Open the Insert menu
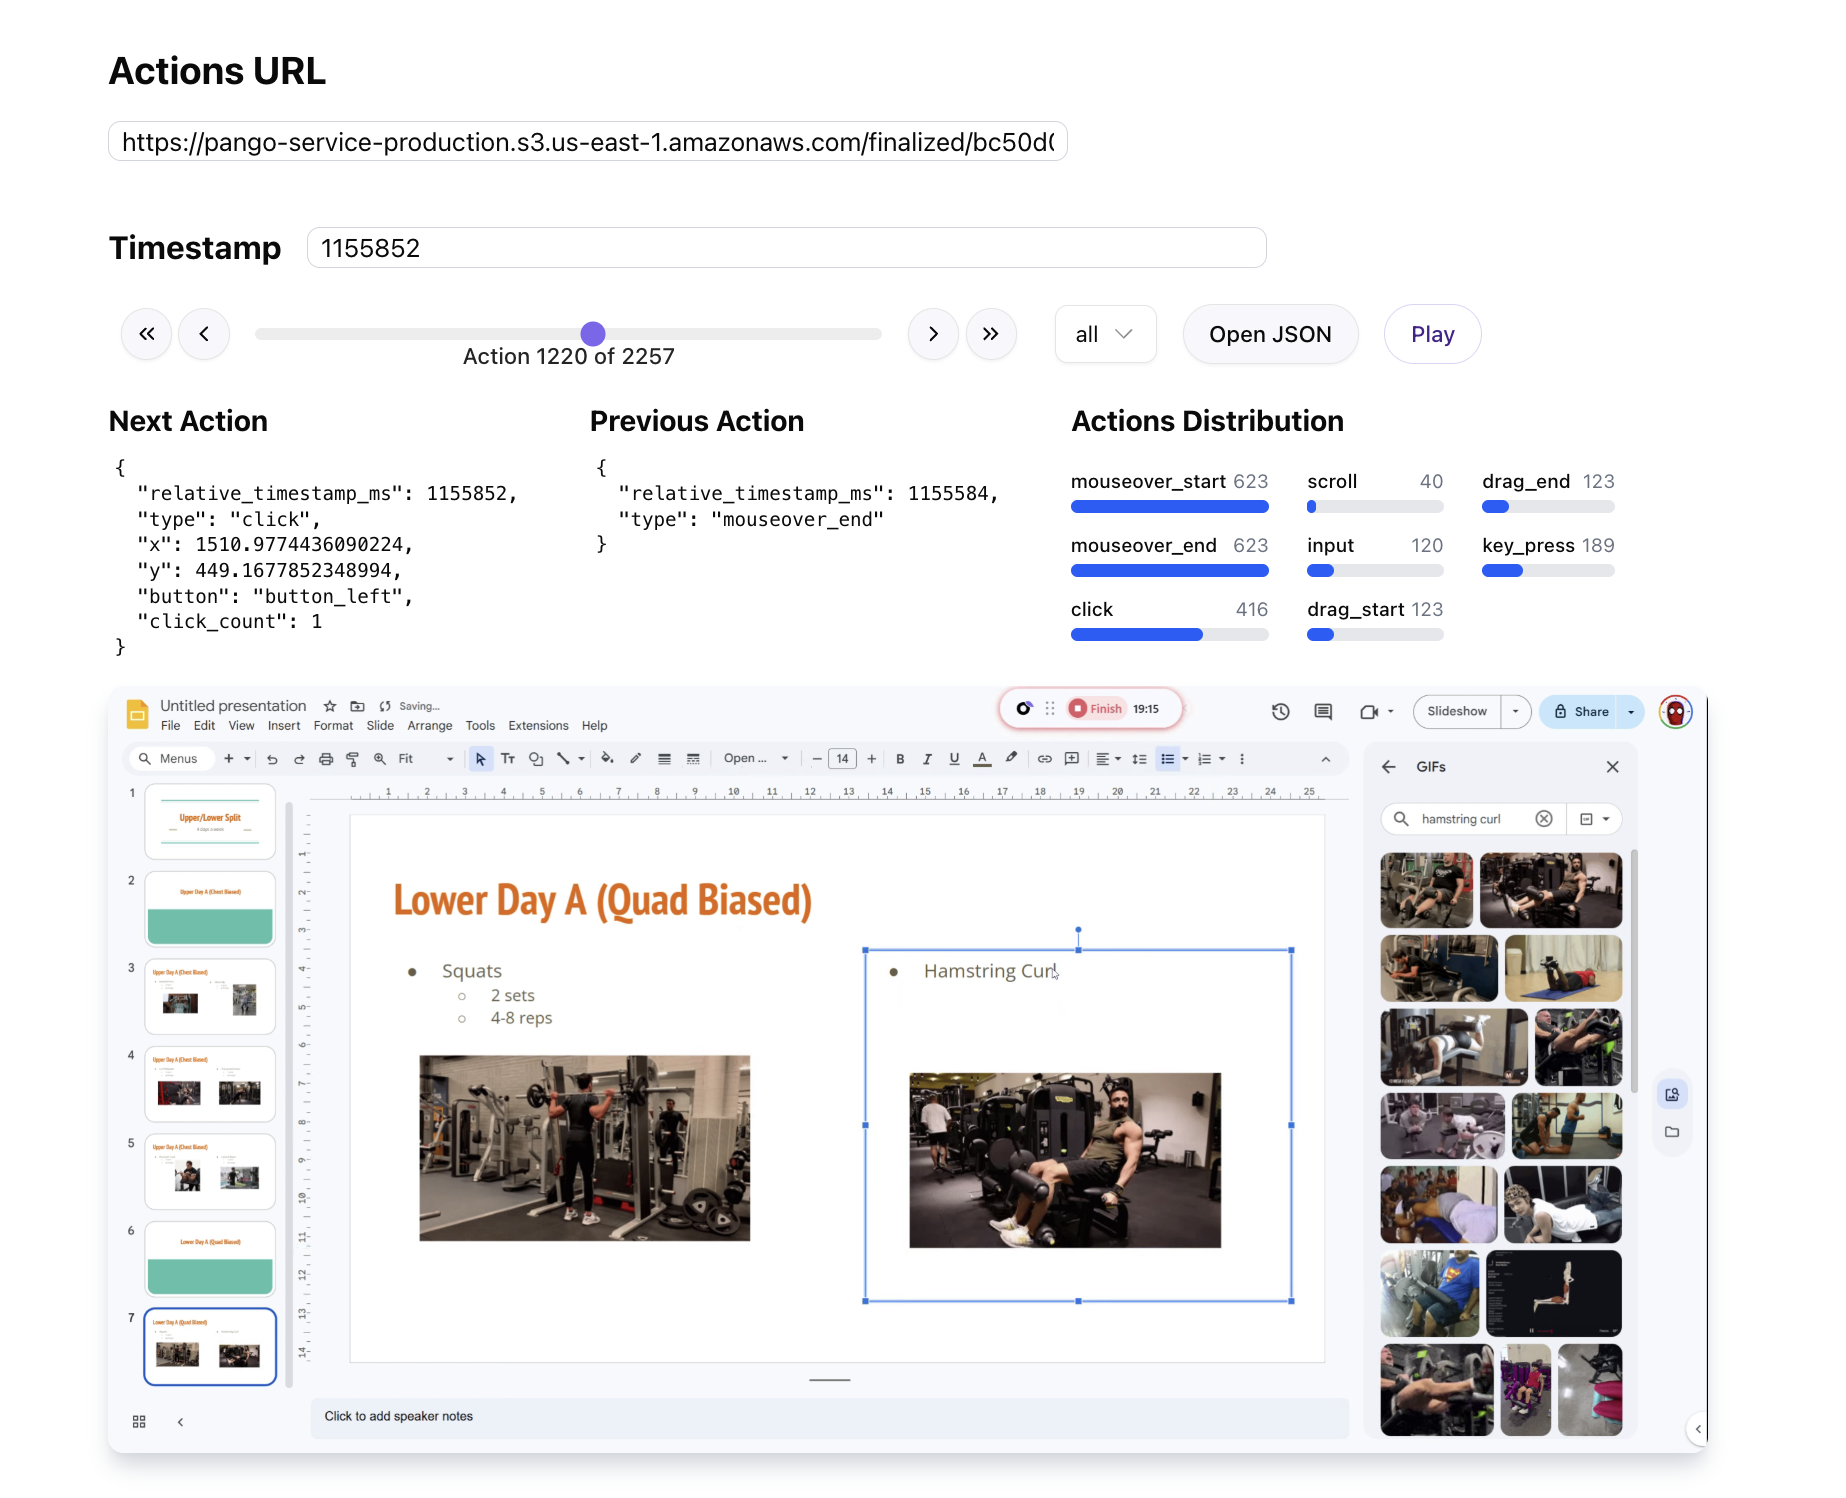The height and width of the screenshot is (1498, 1846). (x=284, y=725)
